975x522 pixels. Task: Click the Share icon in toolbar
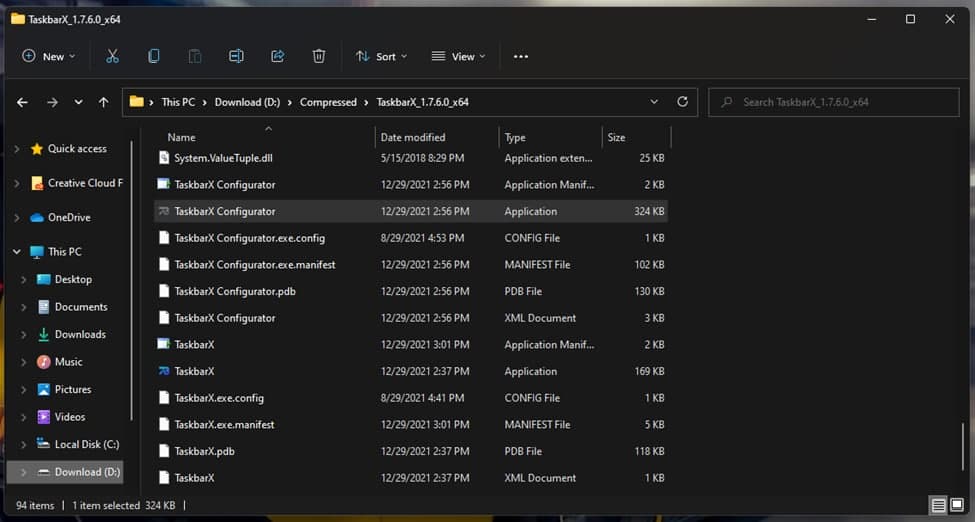[x=278, y=57]
